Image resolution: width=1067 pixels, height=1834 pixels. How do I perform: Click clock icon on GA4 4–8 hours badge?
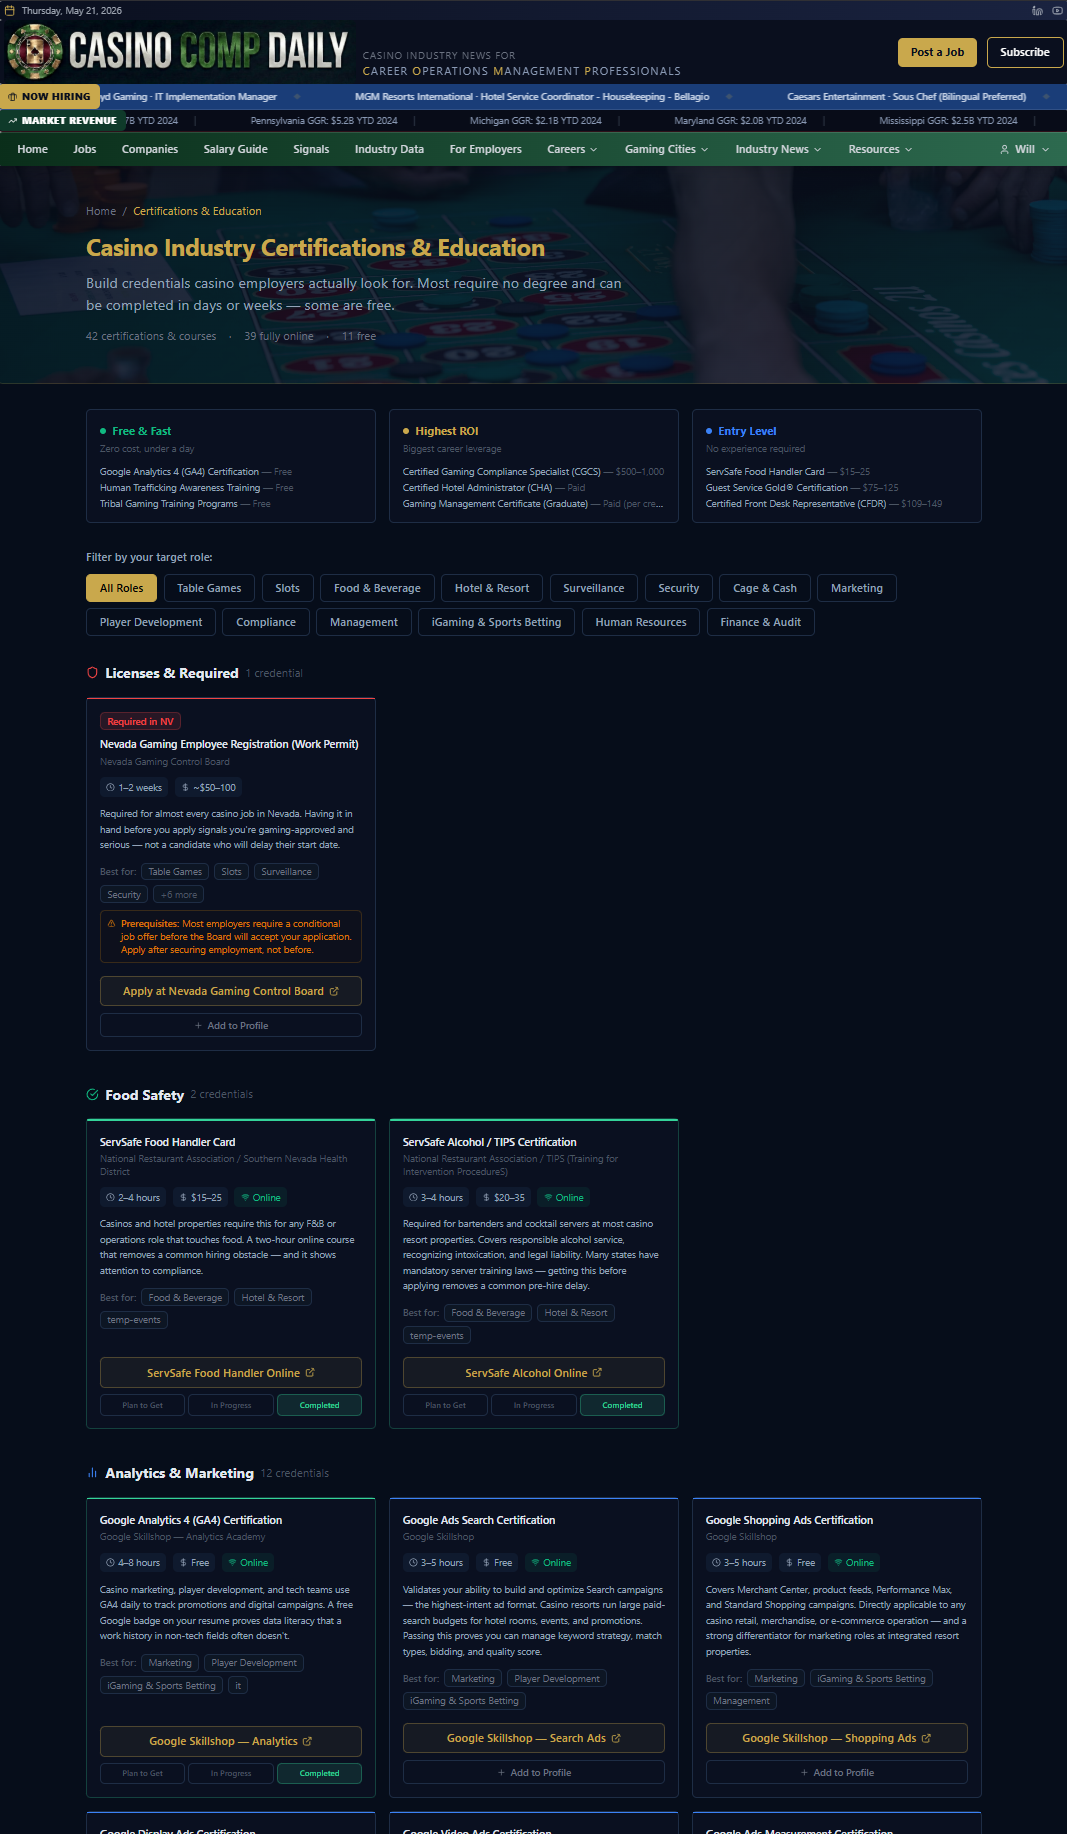point(111,1563)
